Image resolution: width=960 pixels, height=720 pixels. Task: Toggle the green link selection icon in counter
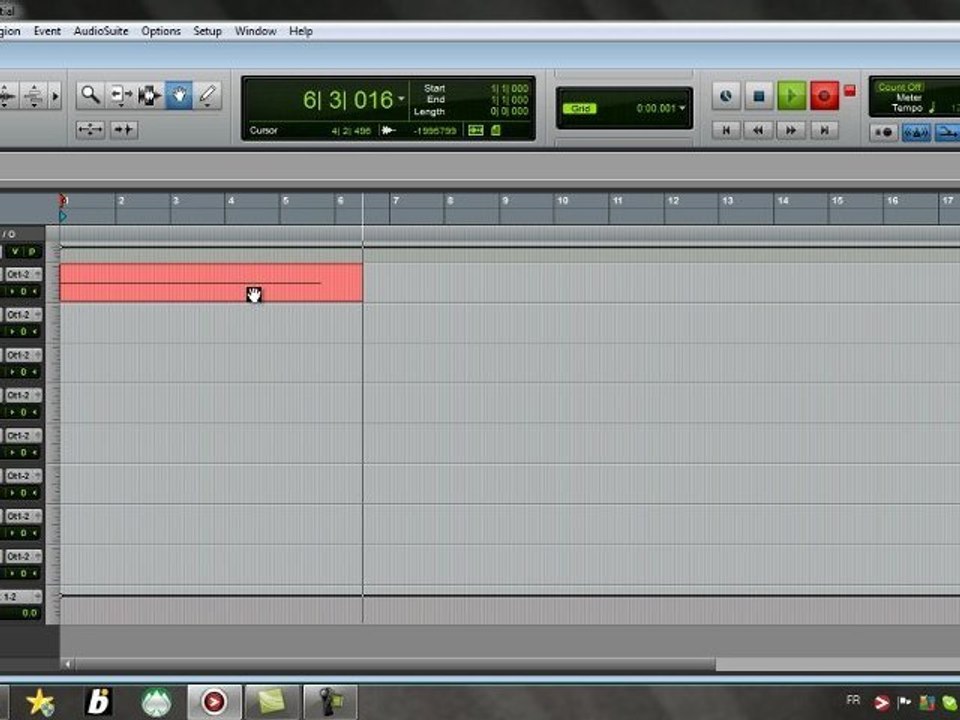tap(476, 130)
